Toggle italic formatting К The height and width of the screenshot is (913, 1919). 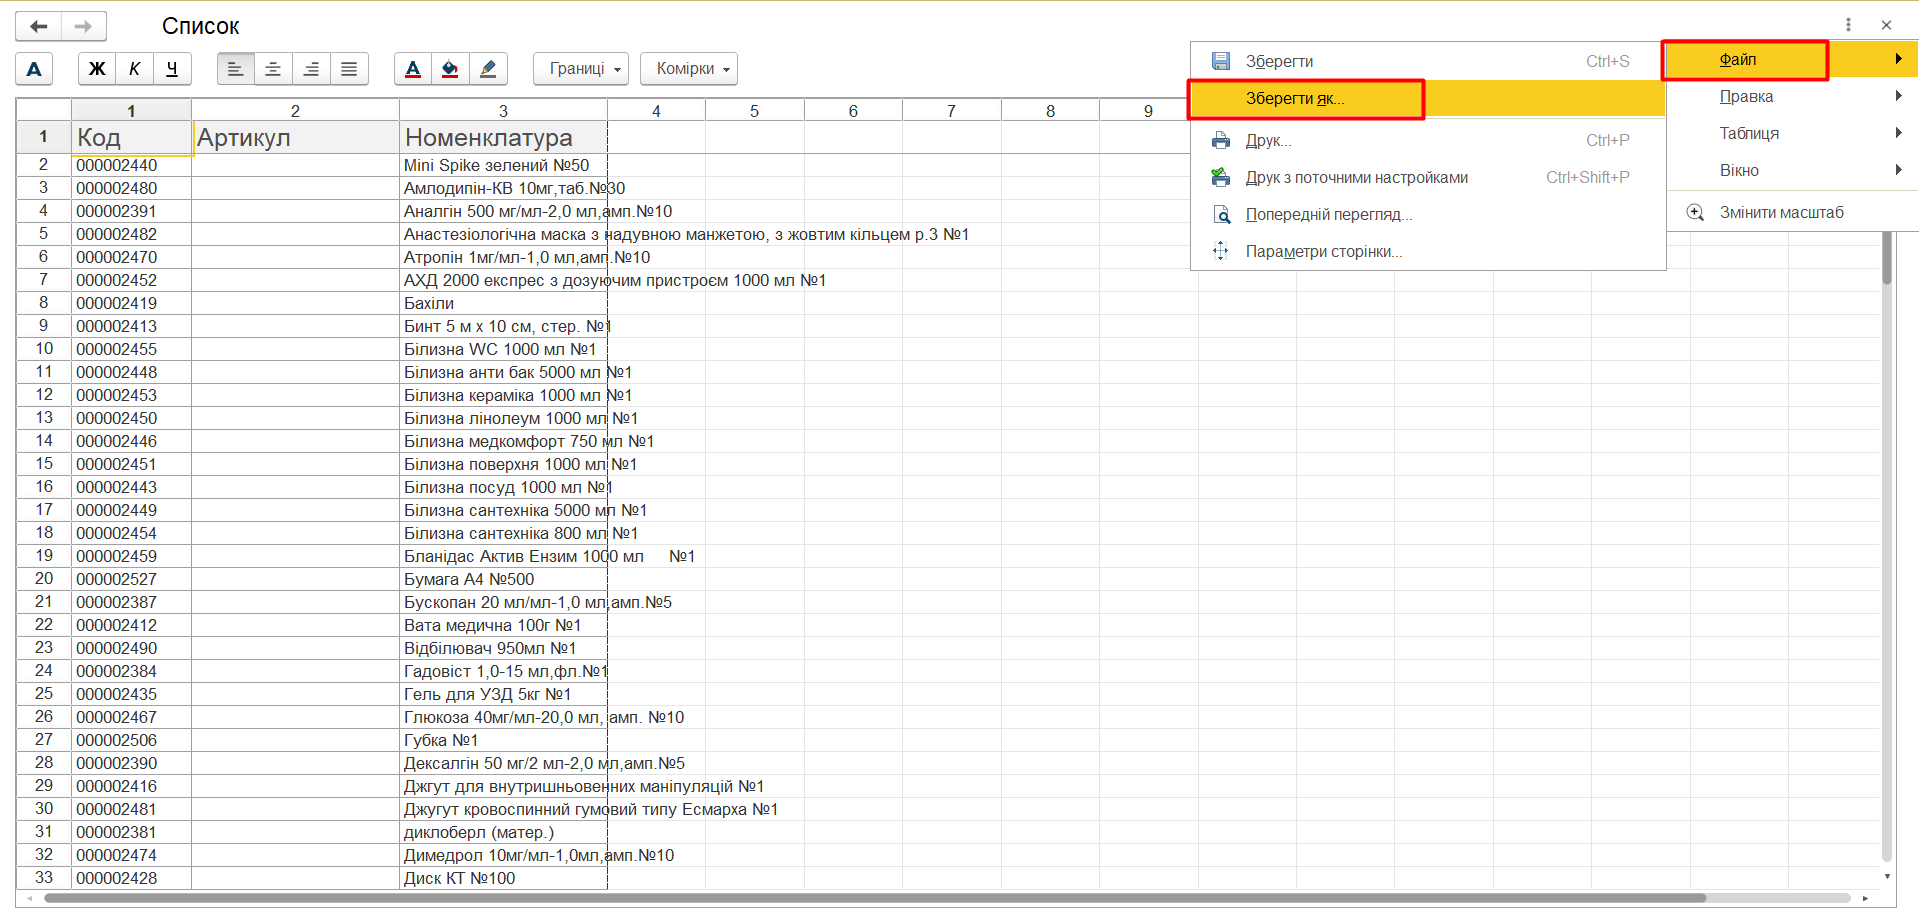tap(134, 69)
